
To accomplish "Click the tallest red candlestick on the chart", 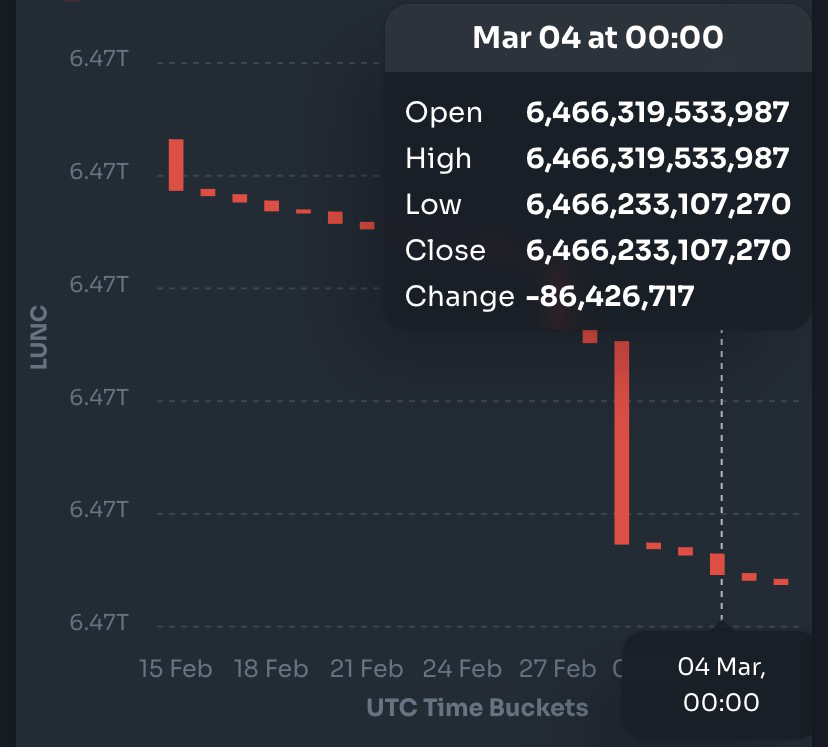I will pos(622,442).
